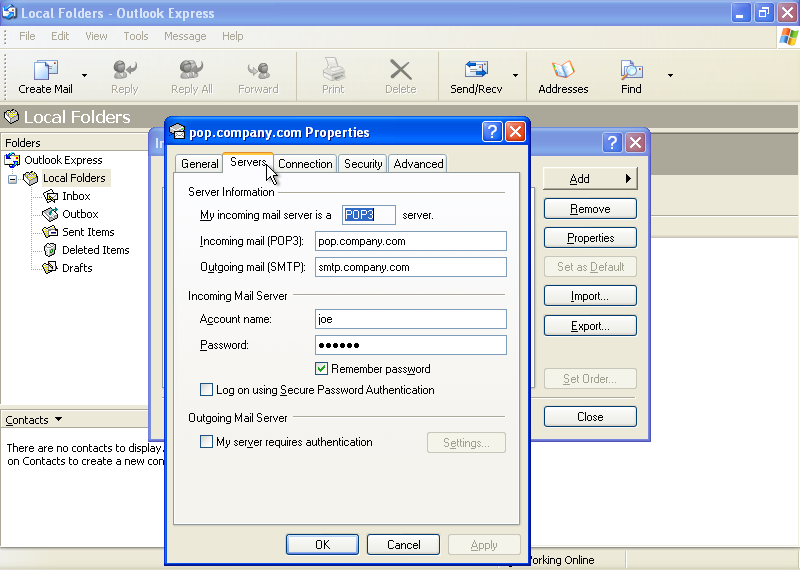Open the File menu

click(x=27, y=36)
